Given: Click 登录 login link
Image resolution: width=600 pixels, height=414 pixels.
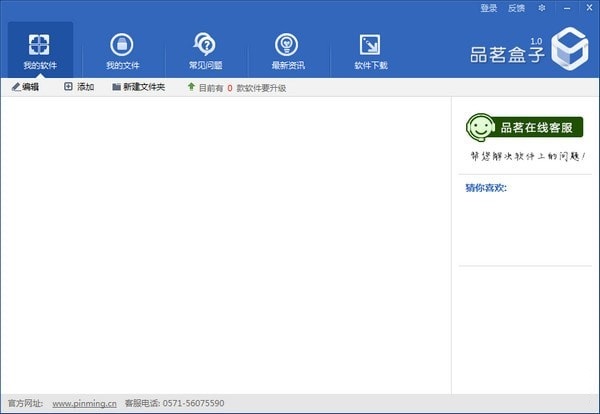Looking at the screenshot, I should click(489, 8).
